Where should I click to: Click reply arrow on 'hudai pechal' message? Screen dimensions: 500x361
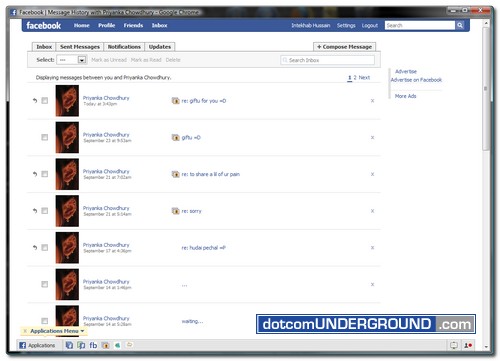[35, 247]
